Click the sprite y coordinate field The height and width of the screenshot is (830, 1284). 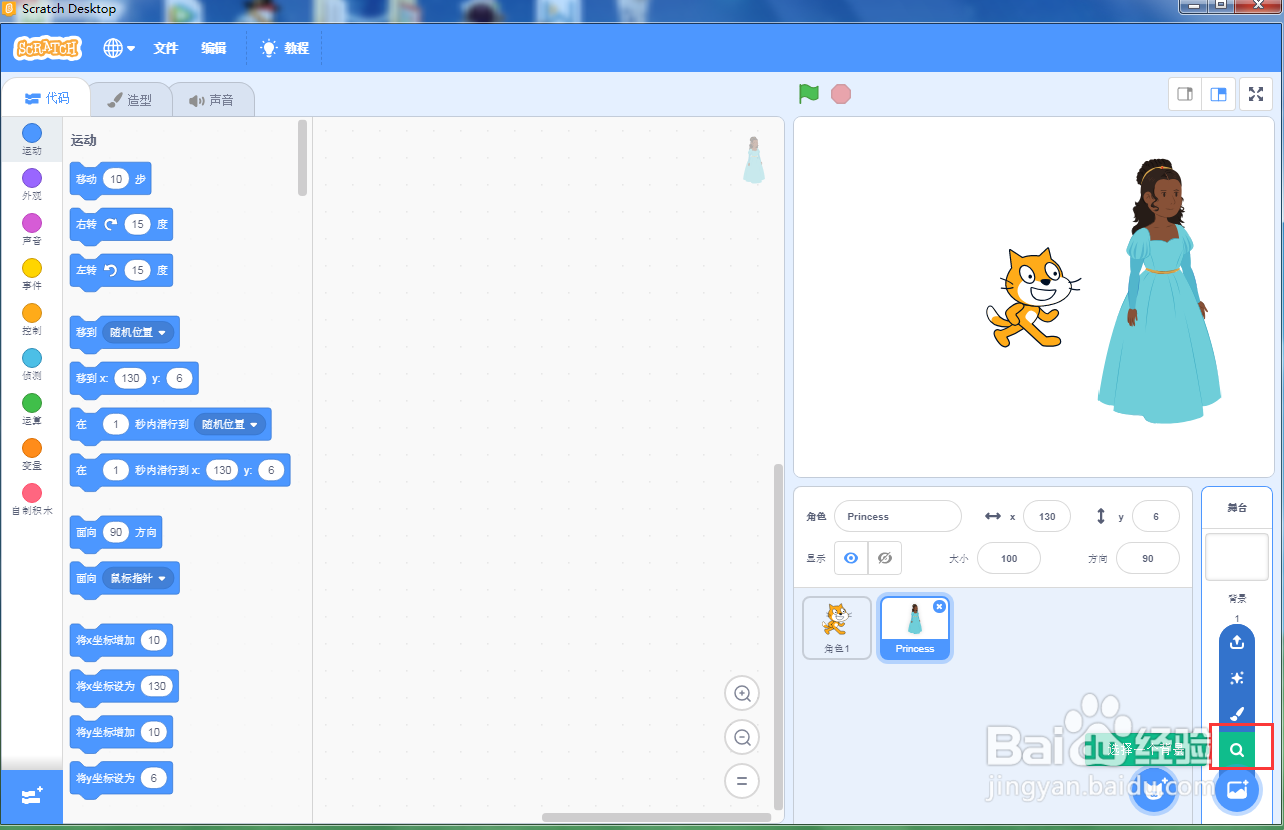(x=1156, y=517)
